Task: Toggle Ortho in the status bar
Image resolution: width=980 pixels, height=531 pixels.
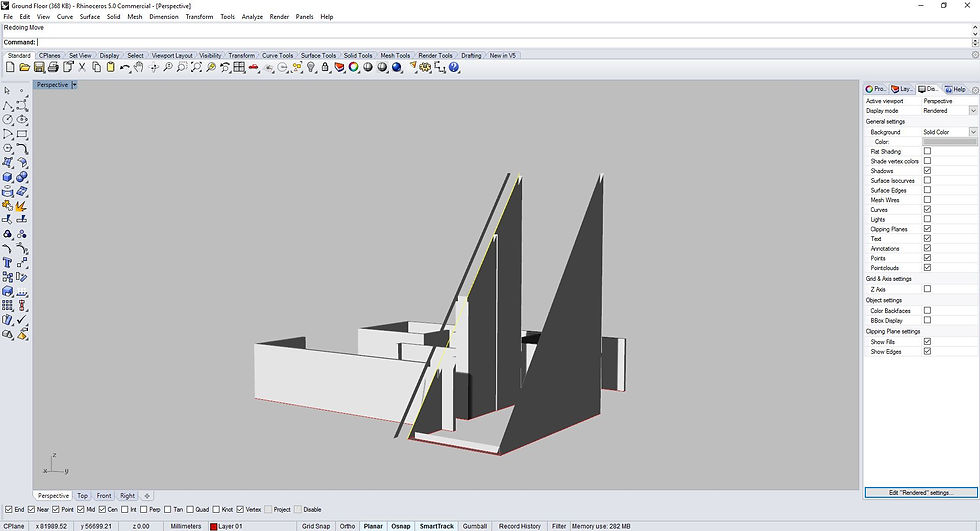Action: [x=348, y=526]
